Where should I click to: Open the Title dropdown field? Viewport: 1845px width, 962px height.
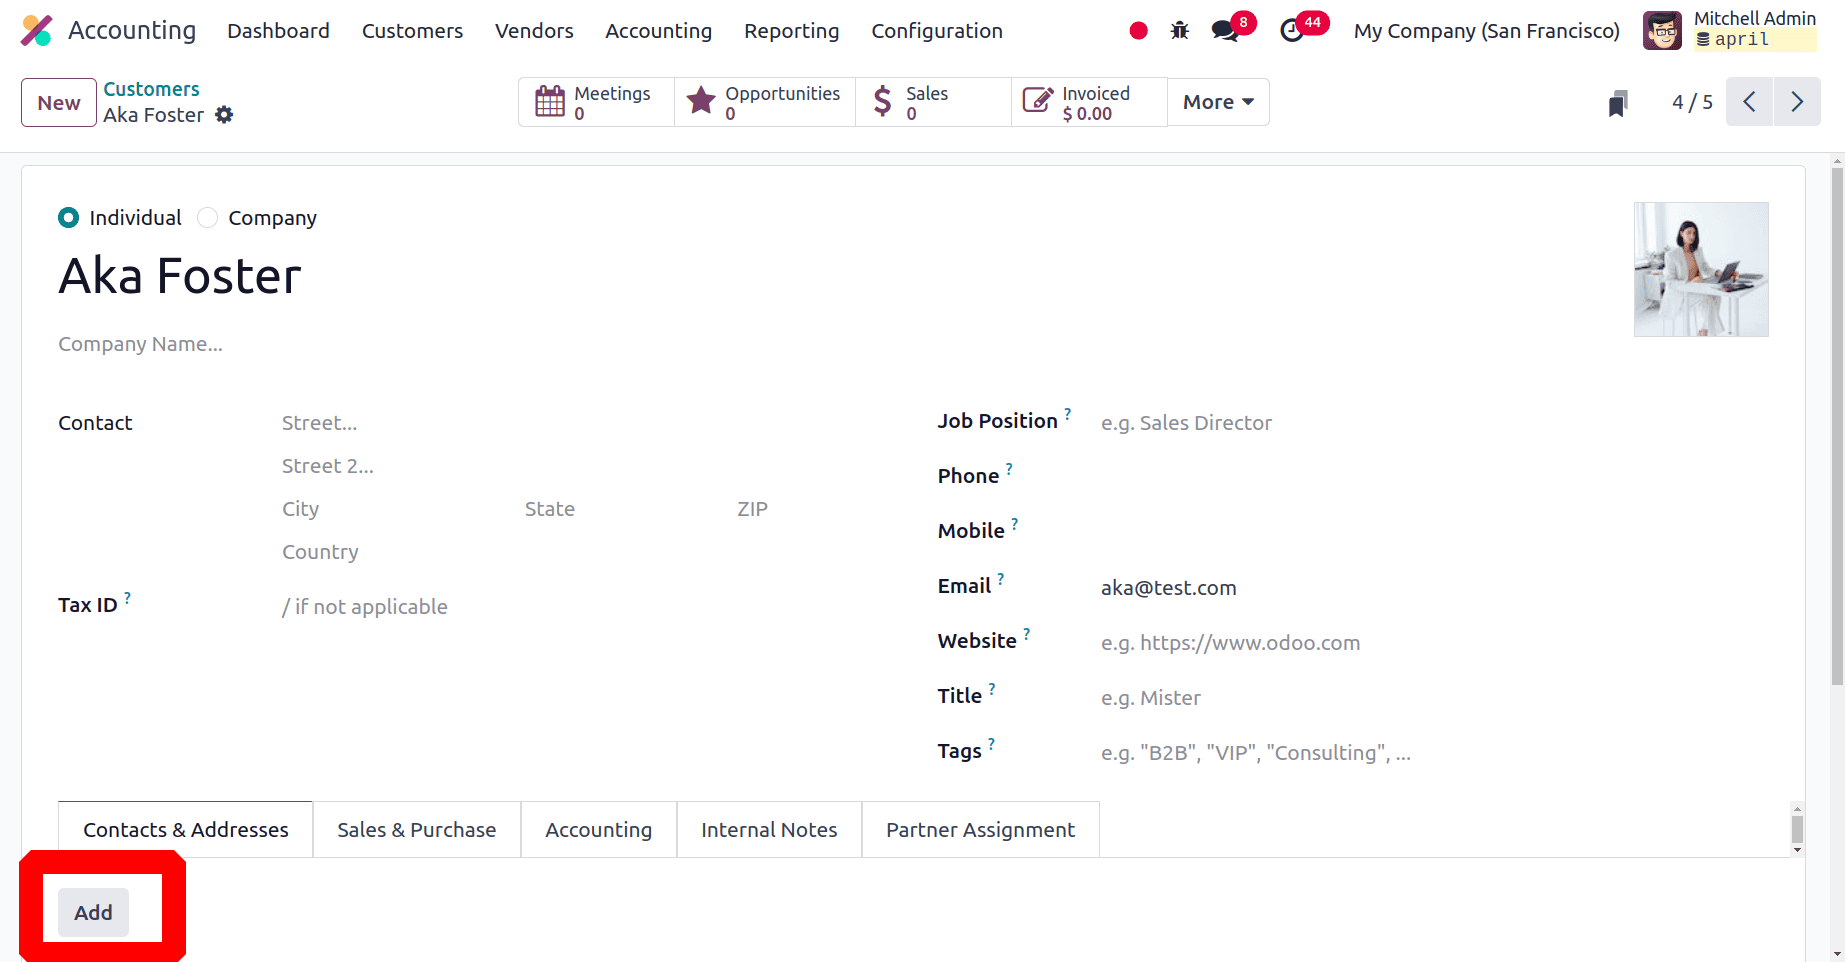coord(1434,698)
